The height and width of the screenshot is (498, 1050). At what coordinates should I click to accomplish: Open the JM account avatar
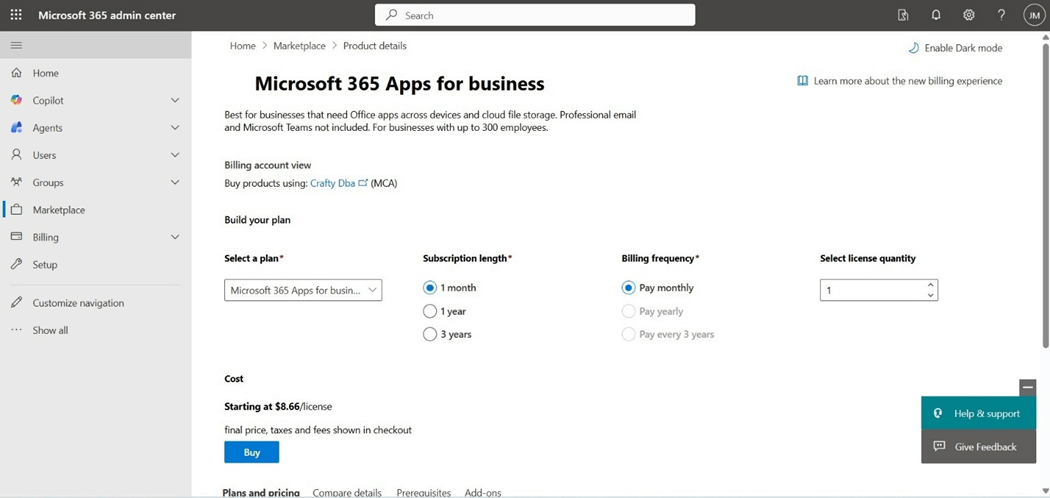(1033, 15)
